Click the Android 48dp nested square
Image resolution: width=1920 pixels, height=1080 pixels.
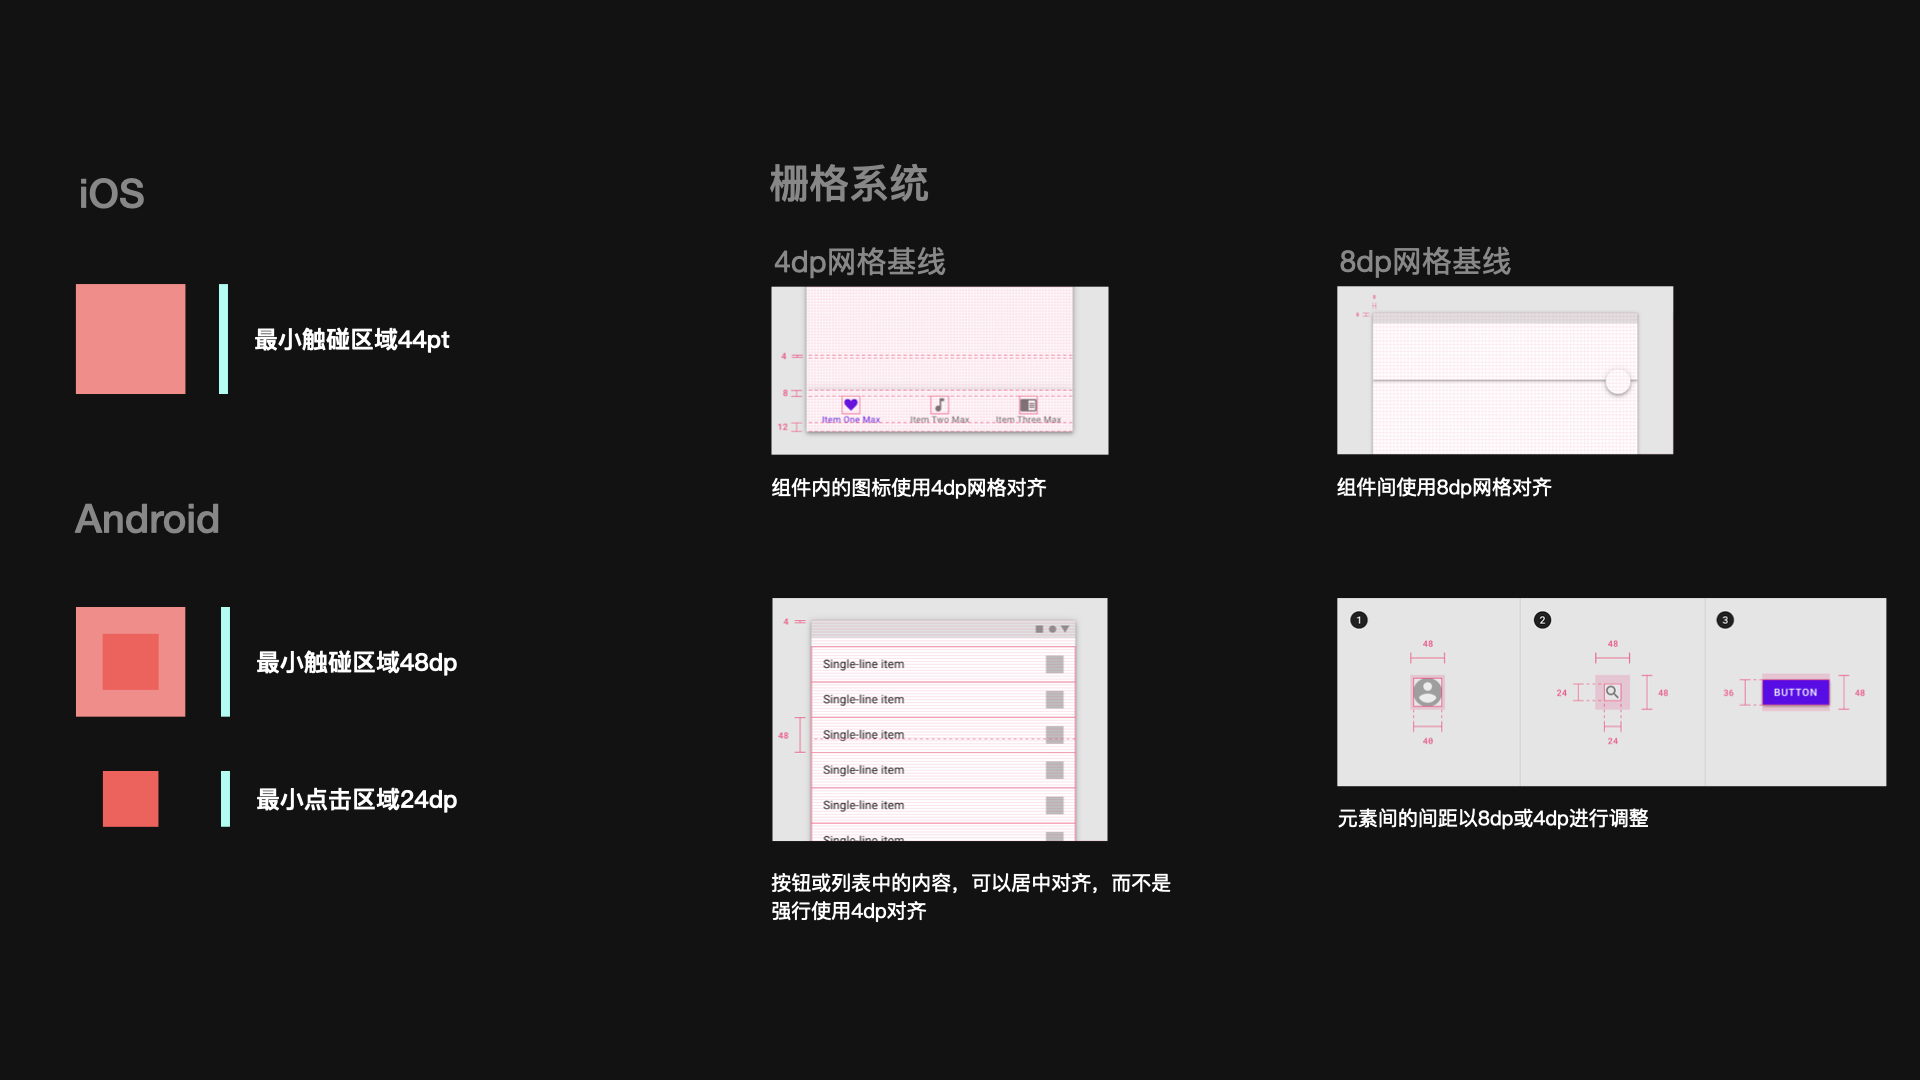click(x=130, y=662)
